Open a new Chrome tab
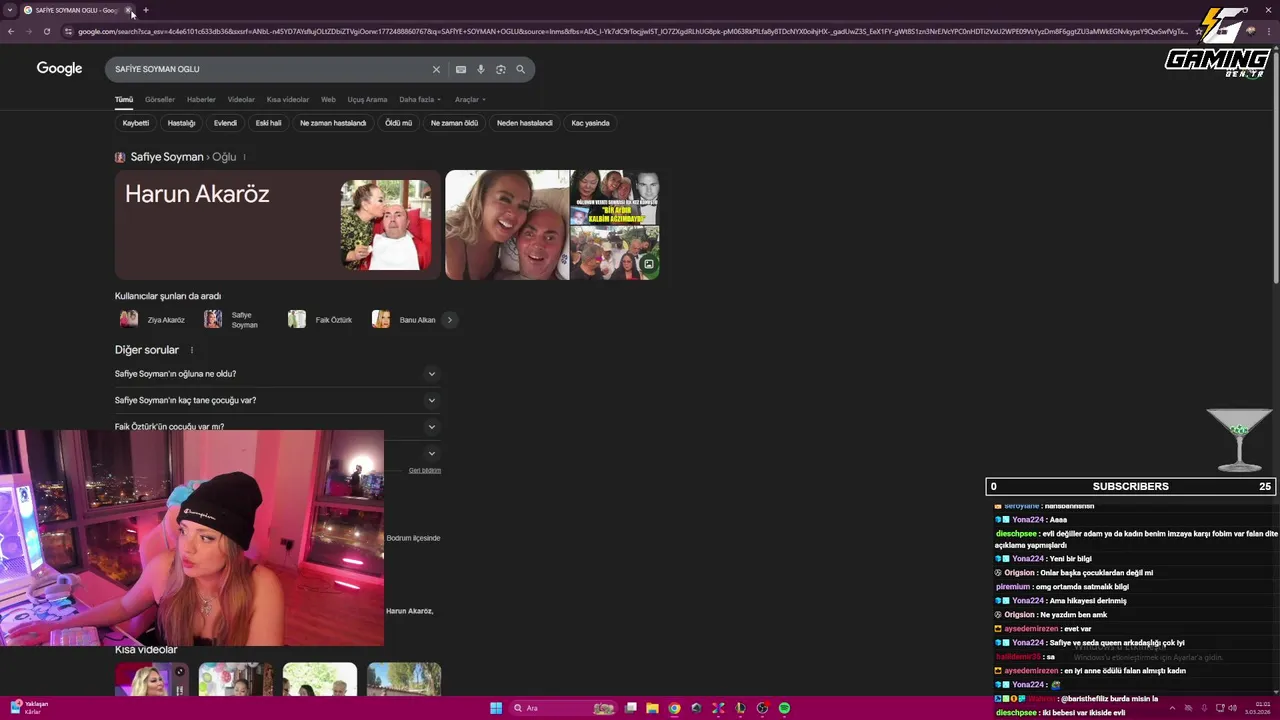Viewport: 1280px width, 720px height. 146,10
